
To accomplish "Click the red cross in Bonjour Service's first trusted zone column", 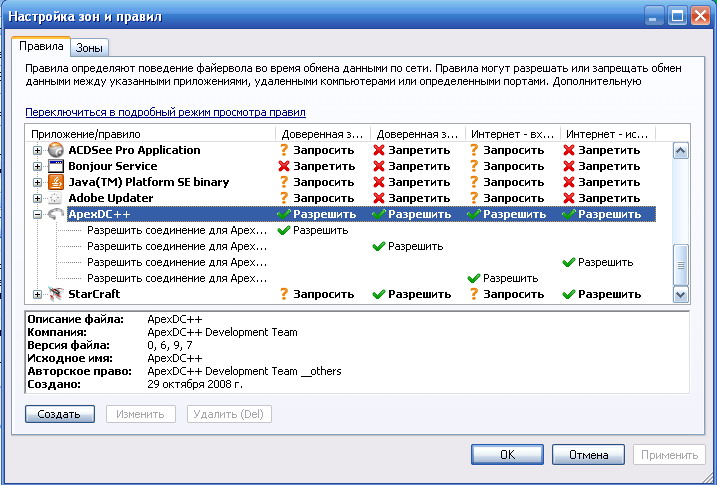I will click(284, 166).
